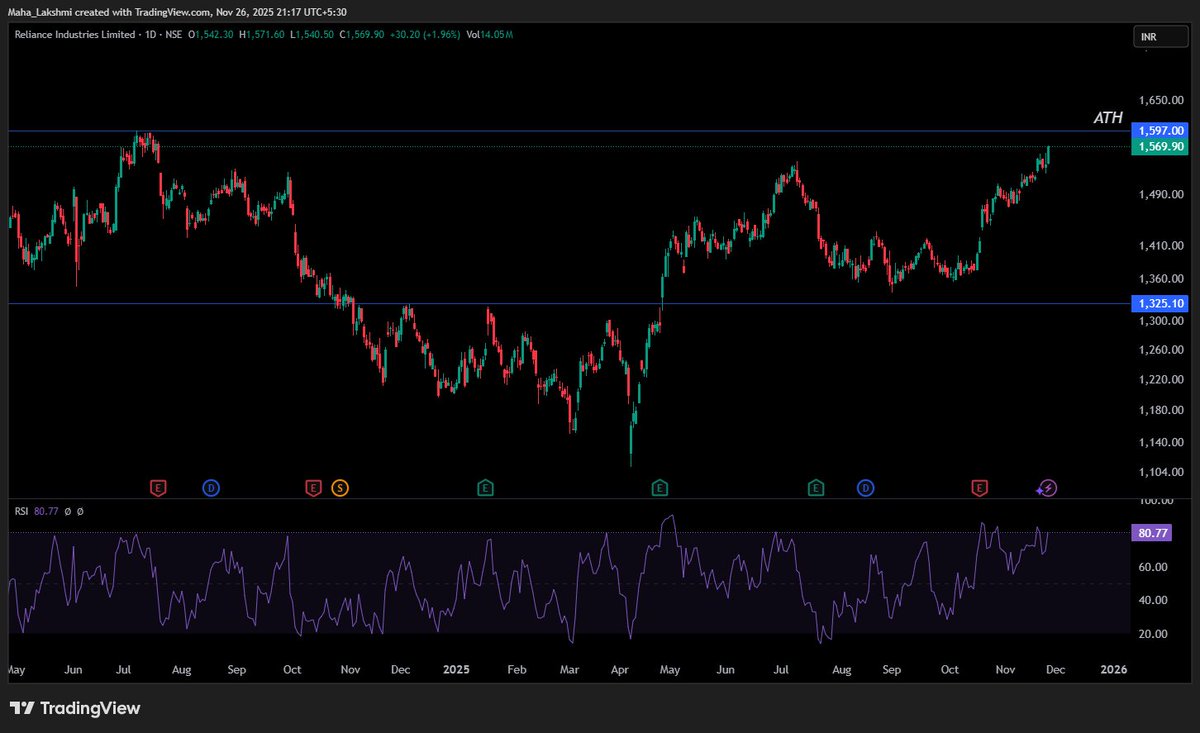The height and width of the screenshot is (733, 1200).
Task: Select the ATH text annotation
Action: [1108, 118]
